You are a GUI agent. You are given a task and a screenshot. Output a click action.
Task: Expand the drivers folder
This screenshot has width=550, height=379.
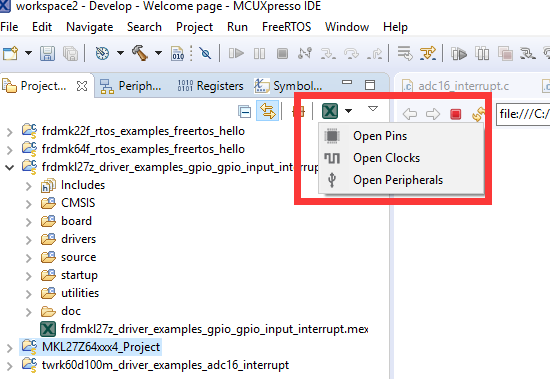pyautogui.click(x=29, y=240)
